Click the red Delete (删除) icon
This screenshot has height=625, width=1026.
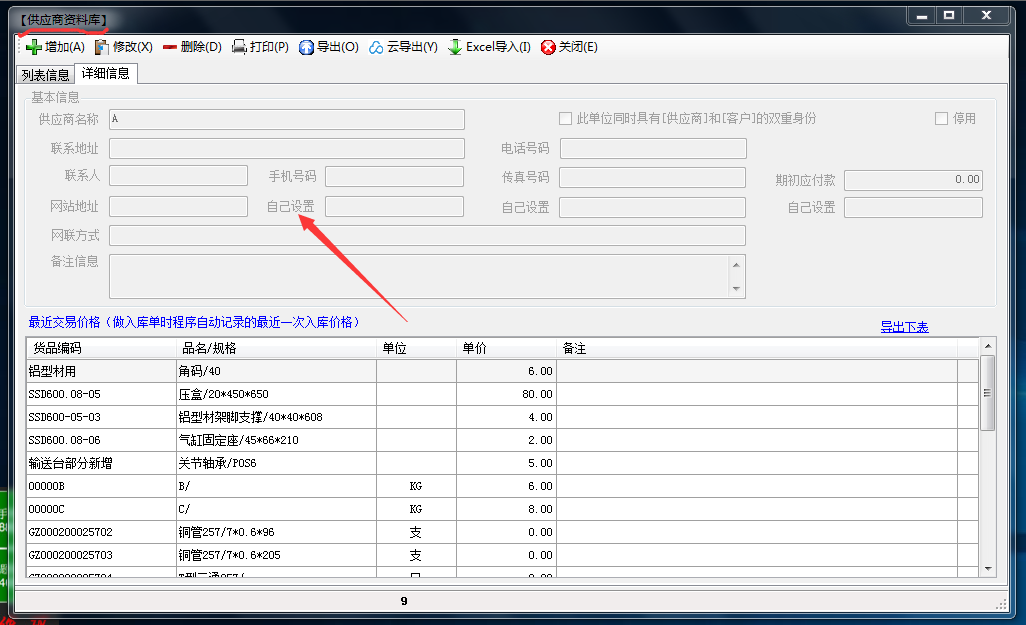coord(169,47)
